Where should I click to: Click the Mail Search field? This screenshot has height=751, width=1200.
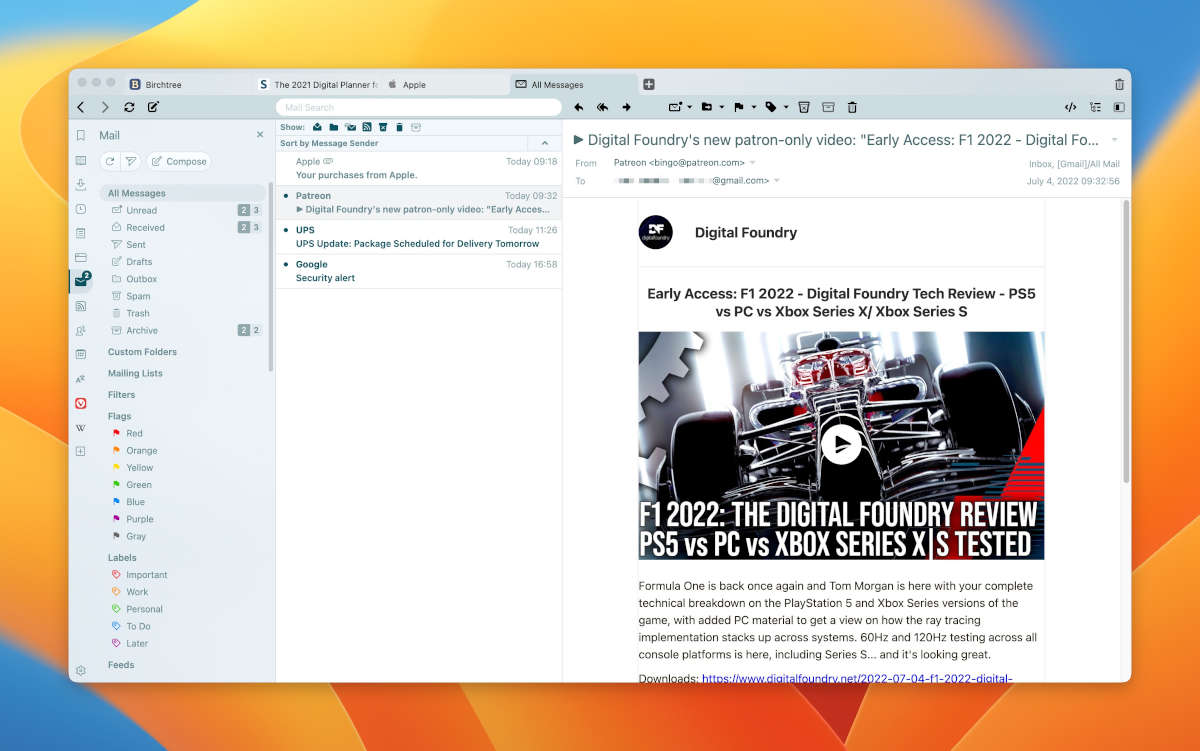419,107
